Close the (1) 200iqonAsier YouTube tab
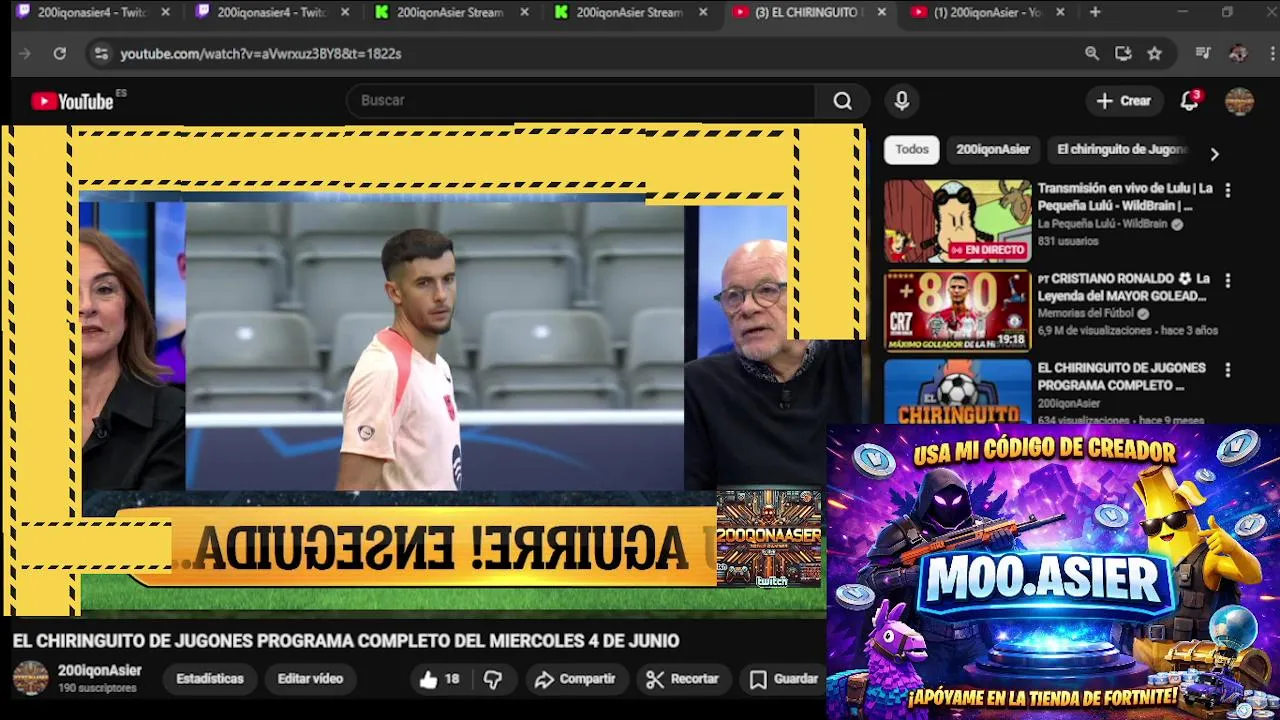 click(x=1060, y=13)
